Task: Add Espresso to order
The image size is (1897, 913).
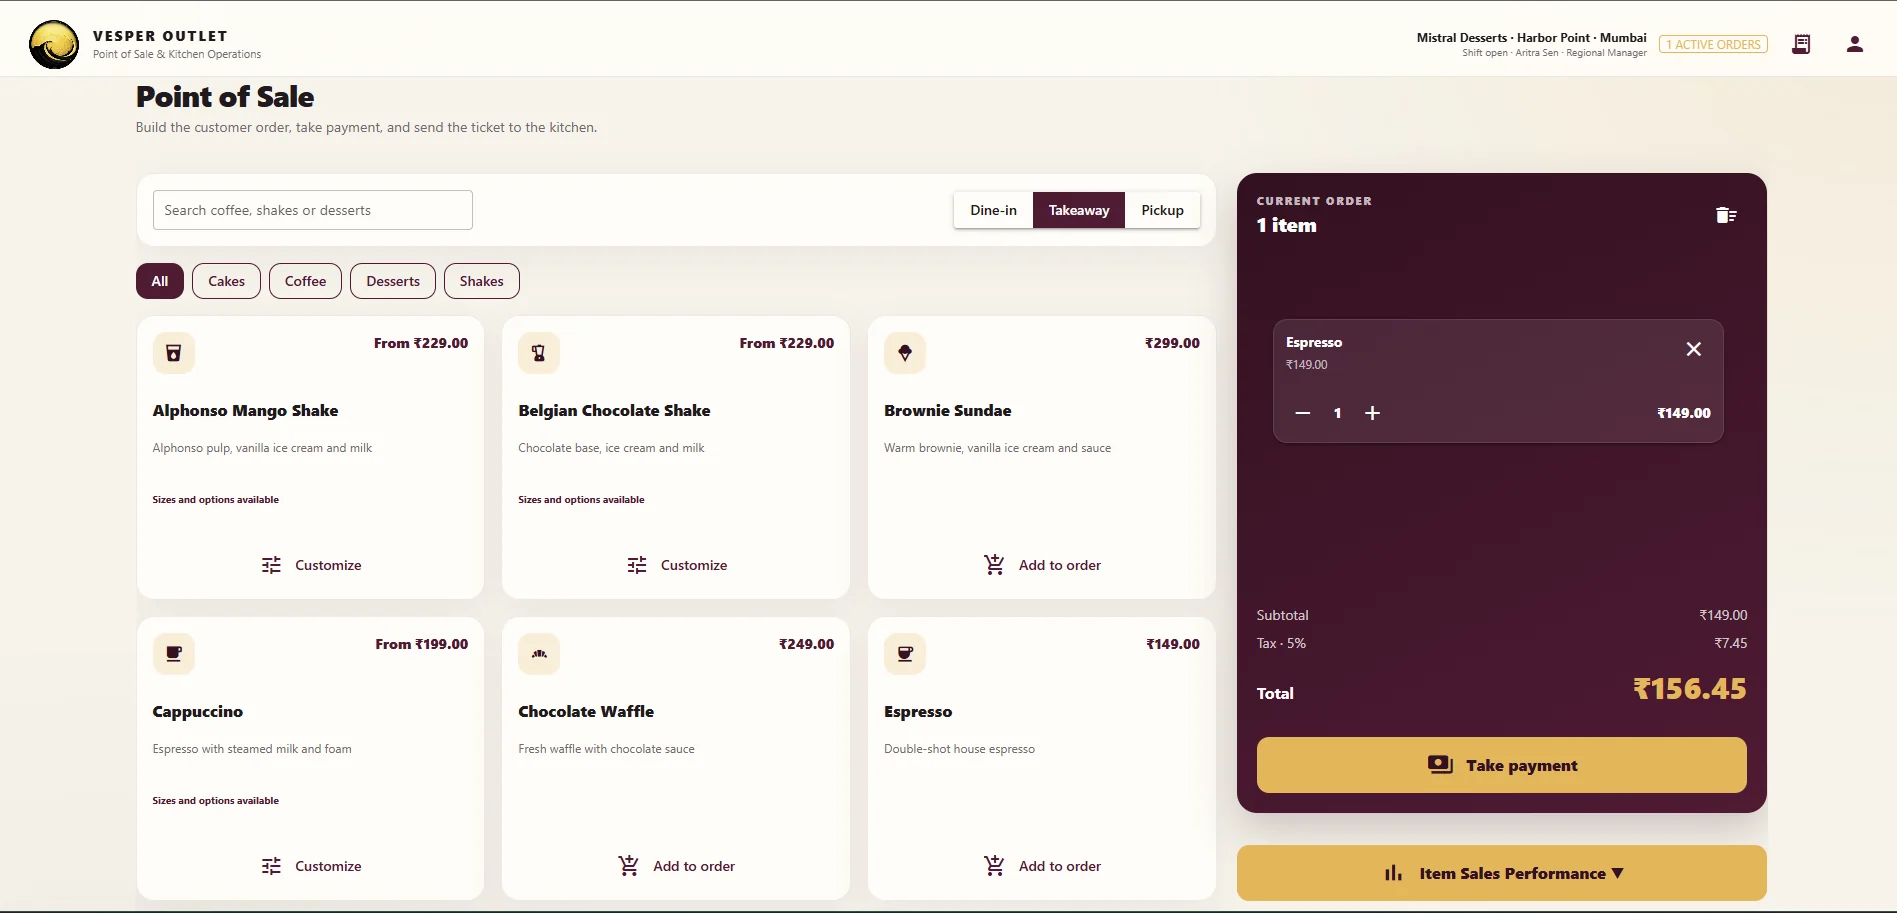Action: tap(1042, 866)
